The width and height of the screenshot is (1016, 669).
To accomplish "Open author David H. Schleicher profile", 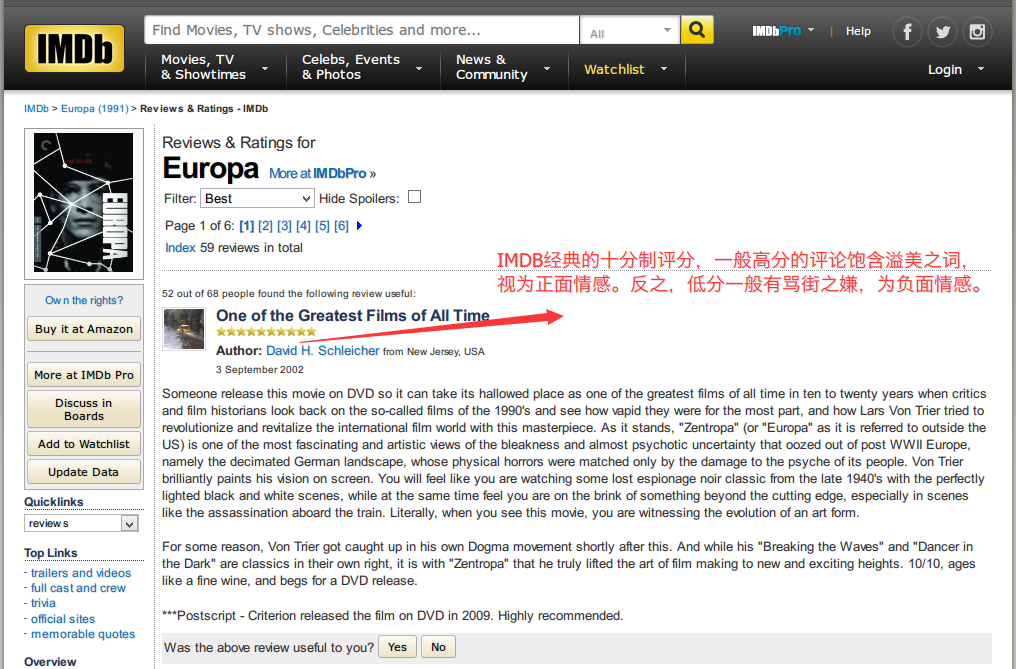I will 323,351.
